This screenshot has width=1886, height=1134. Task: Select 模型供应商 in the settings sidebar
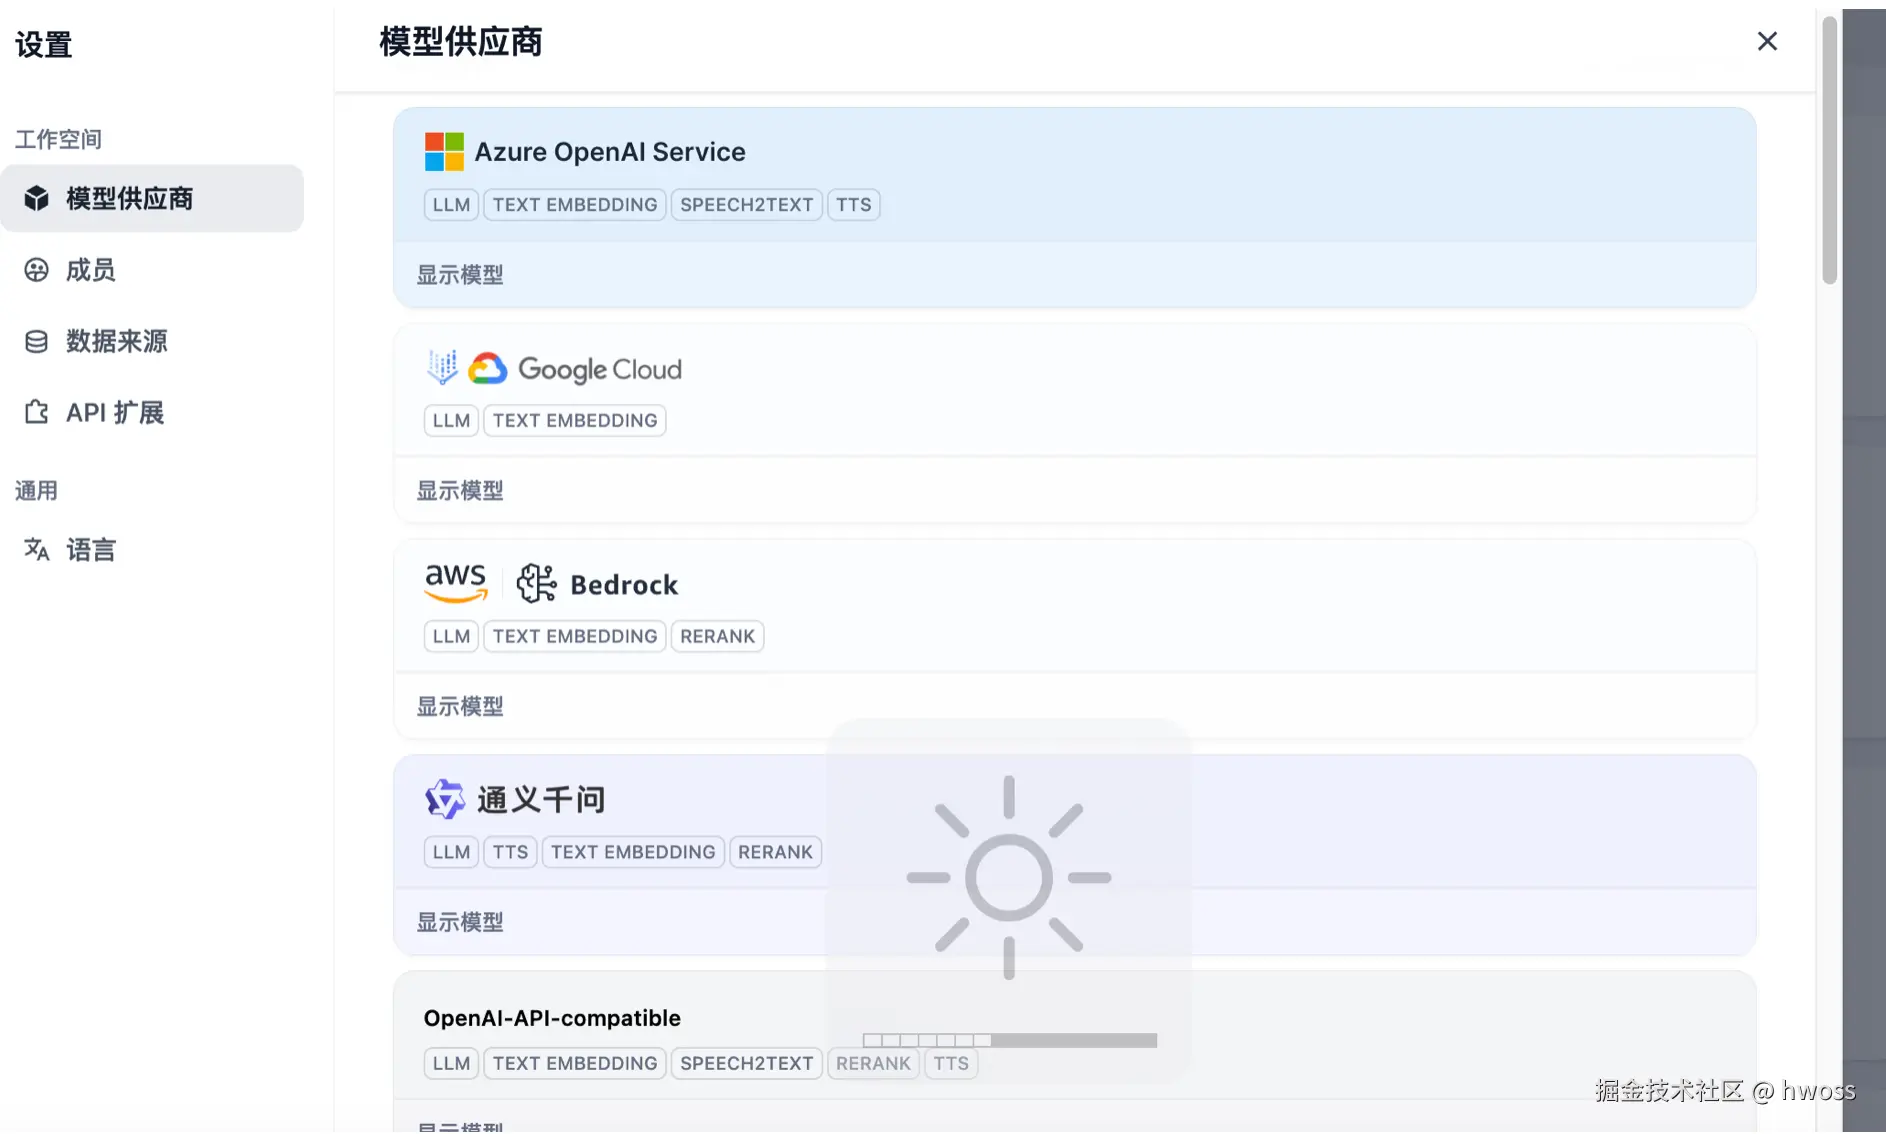129,199
